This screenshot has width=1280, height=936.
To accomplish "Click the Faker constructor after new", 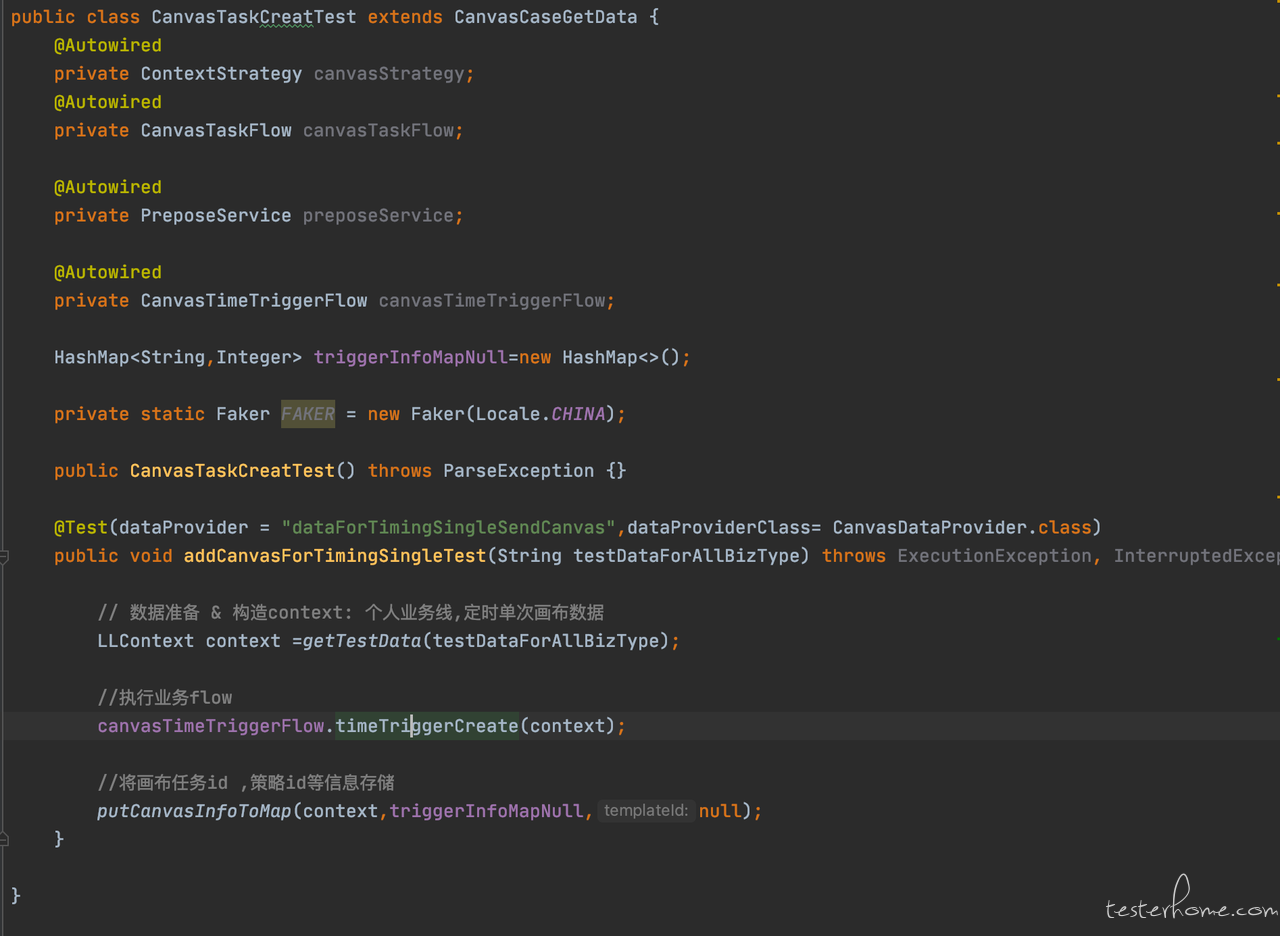I will pyautogui.click(x=438, y=414).
